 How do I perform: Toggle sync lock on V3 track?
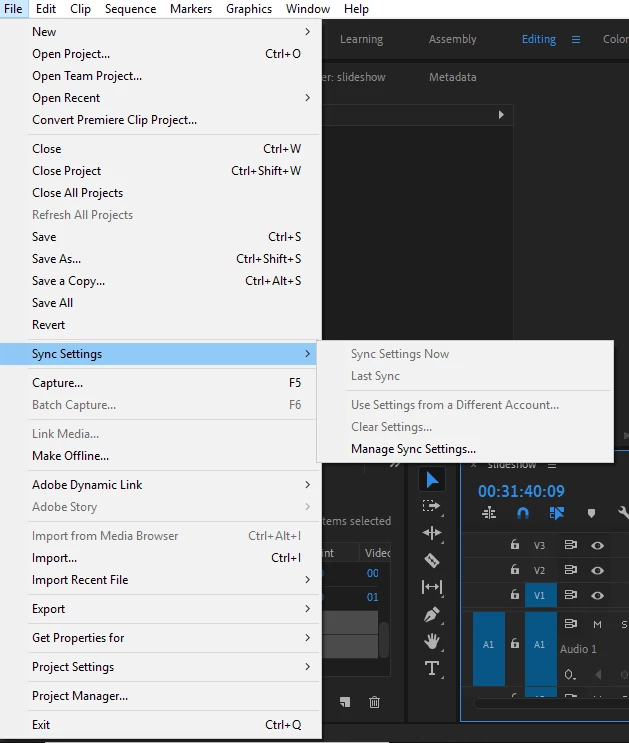click(x=571, y=545)
